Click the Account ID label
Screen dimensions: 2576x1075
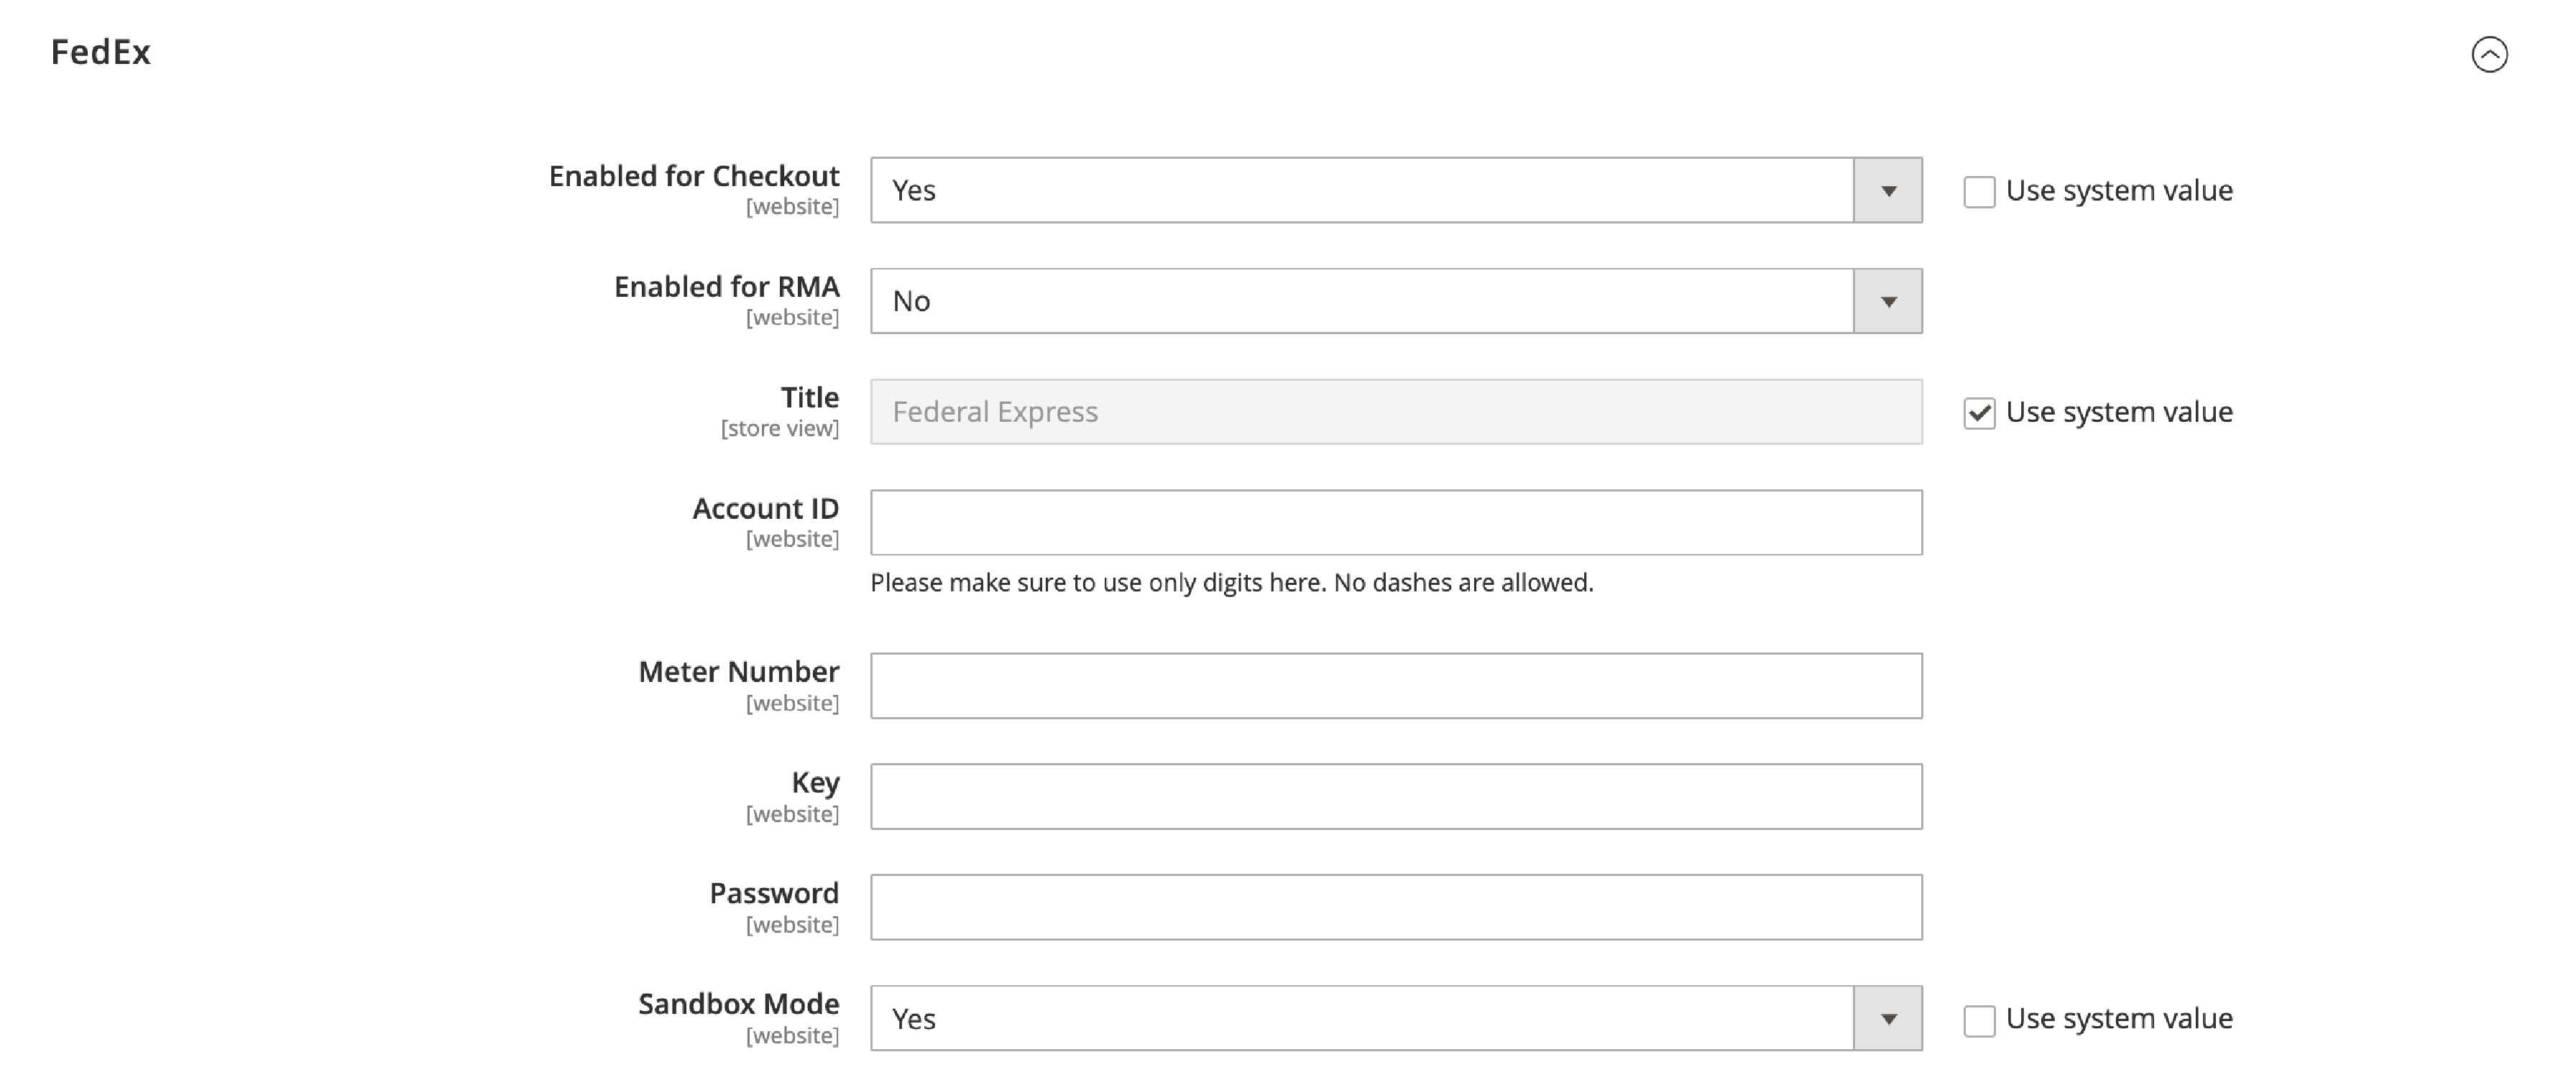[766, 508]
